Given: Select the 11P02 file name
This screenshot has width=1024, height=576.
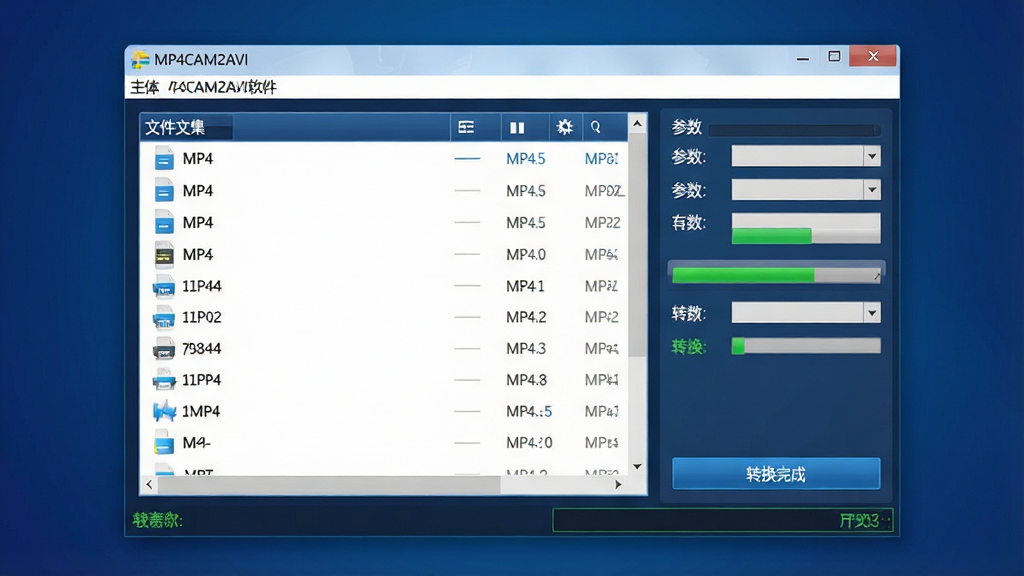Looking at the screenshot, I should click(x=202, y=317).
